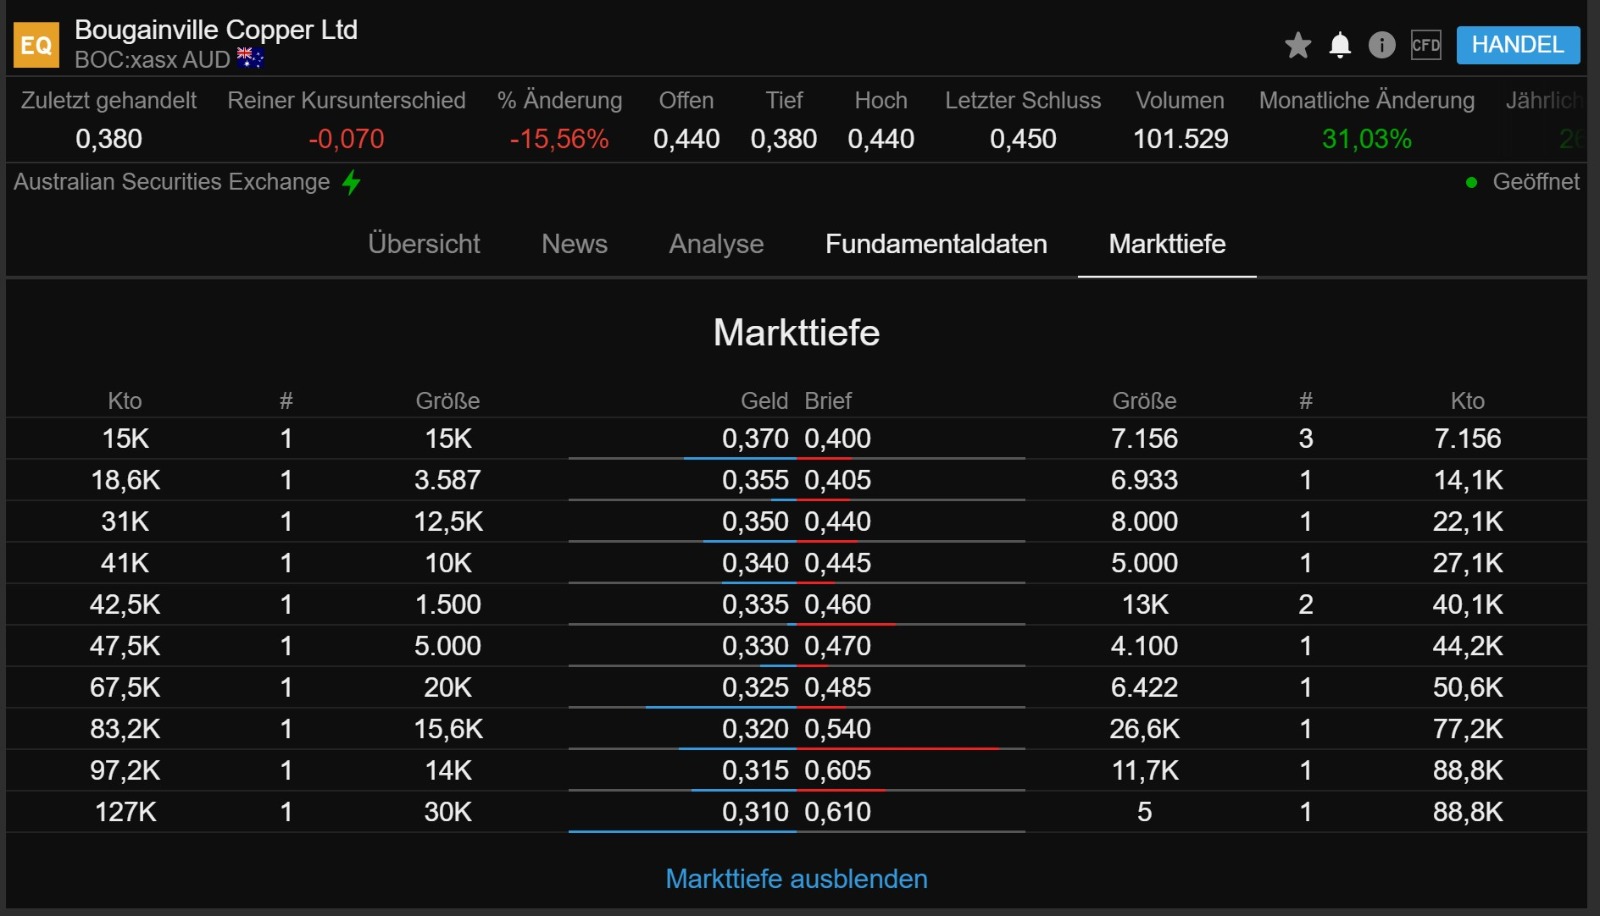Open the instrument info icon
This screenshot has height=916, width=1600.
coord(1382,45)
